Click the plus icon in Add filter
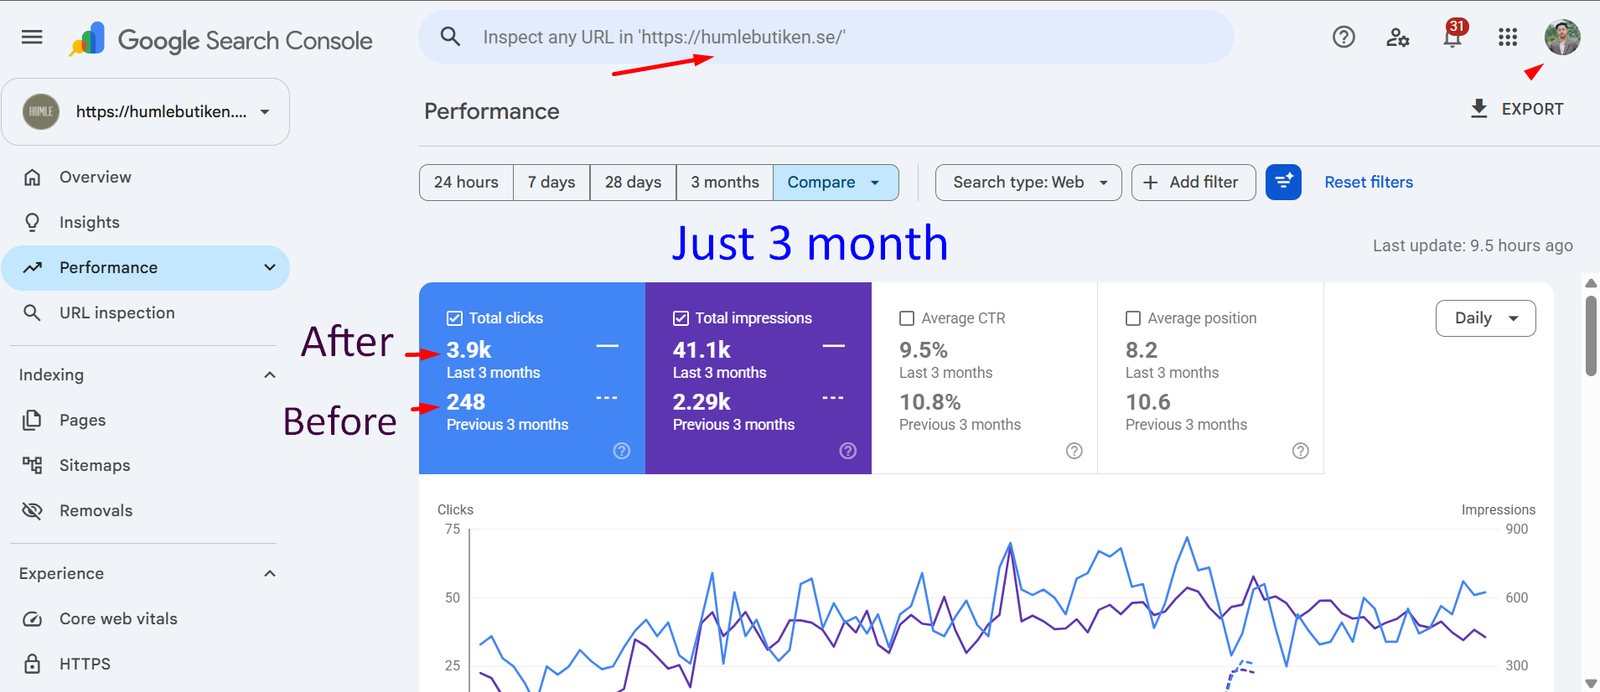The width and height of the screenshot is (1600, 692). point(1150,182)
